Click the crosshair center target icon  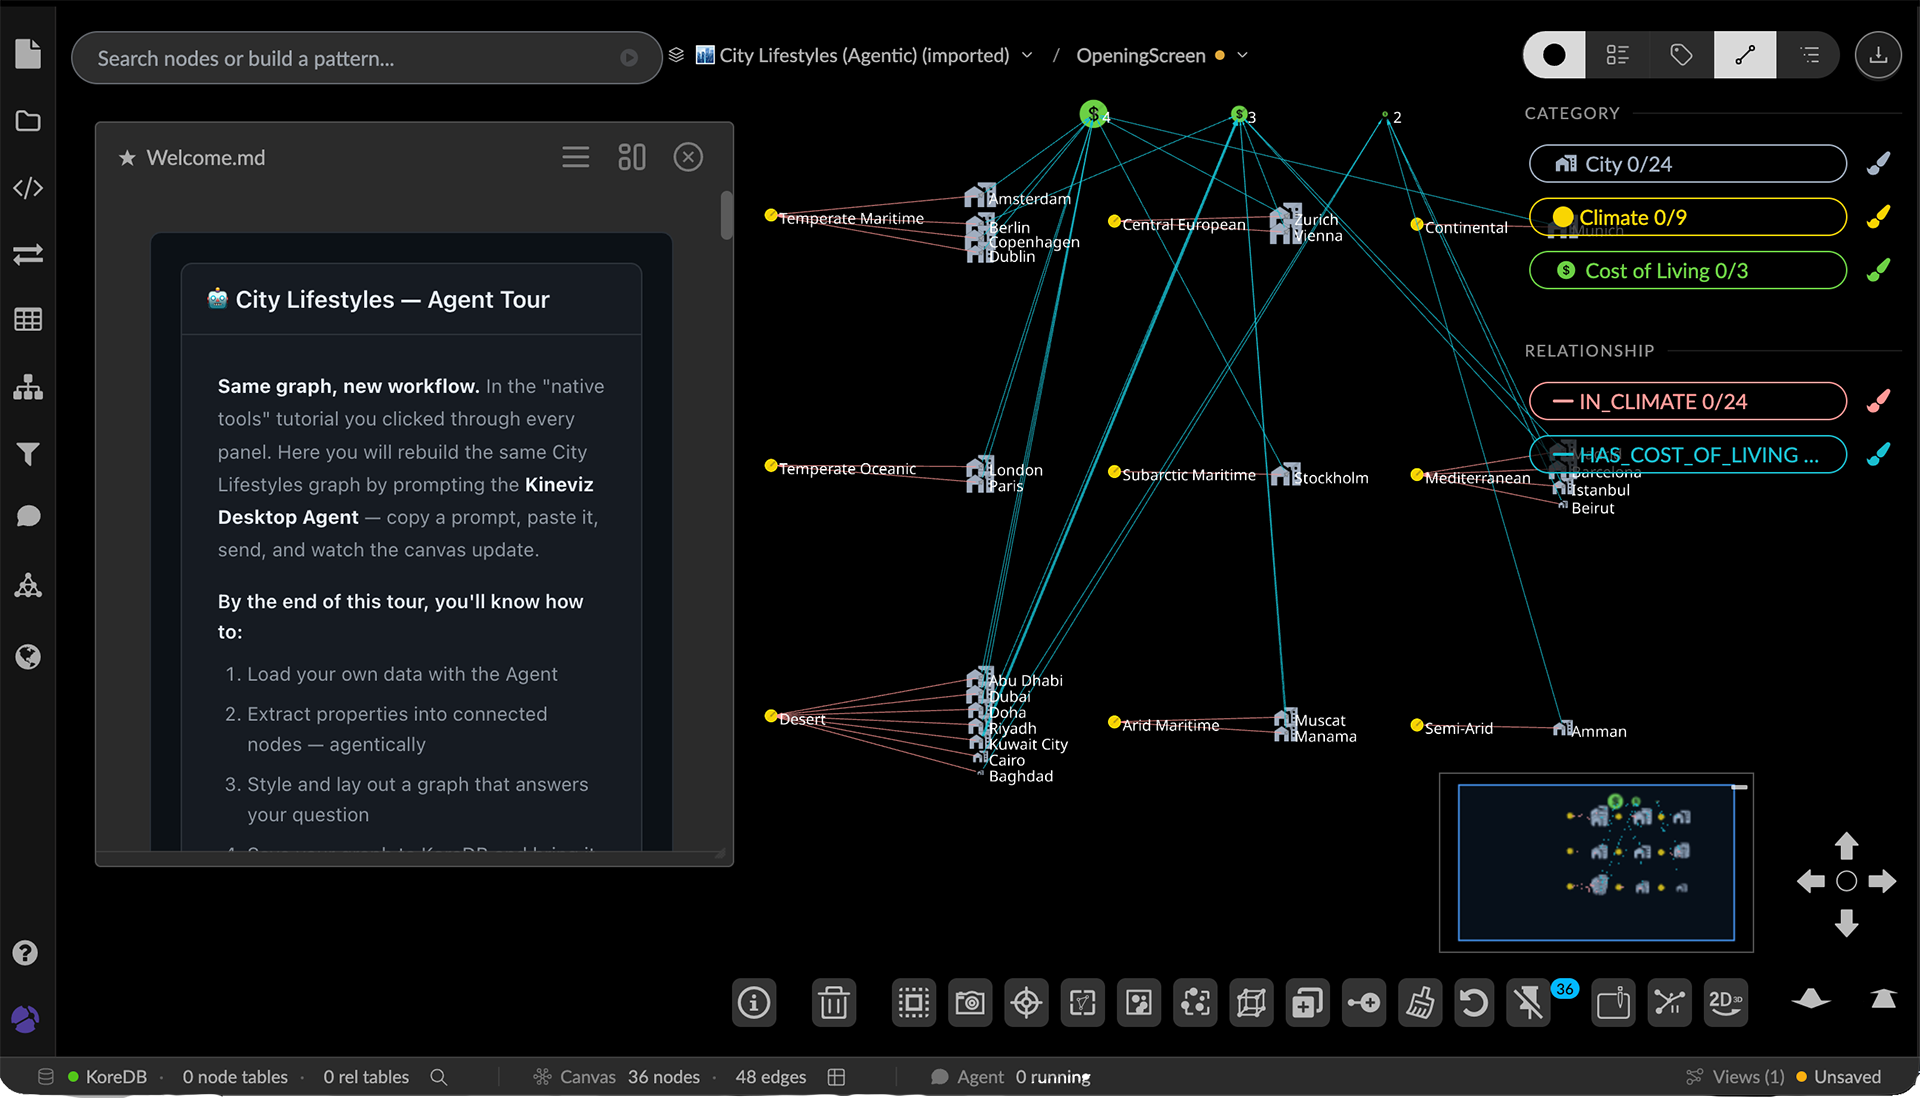[x=1026, y=1002]
